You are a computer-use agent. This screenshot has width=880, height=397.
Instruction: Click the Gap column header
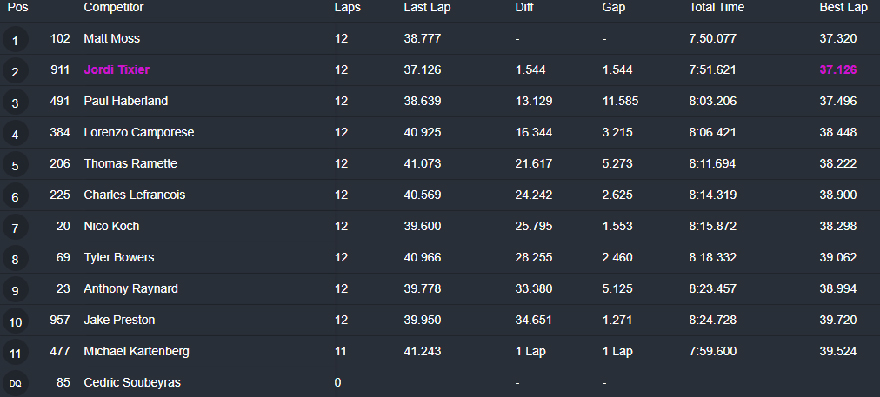(613, 7)
